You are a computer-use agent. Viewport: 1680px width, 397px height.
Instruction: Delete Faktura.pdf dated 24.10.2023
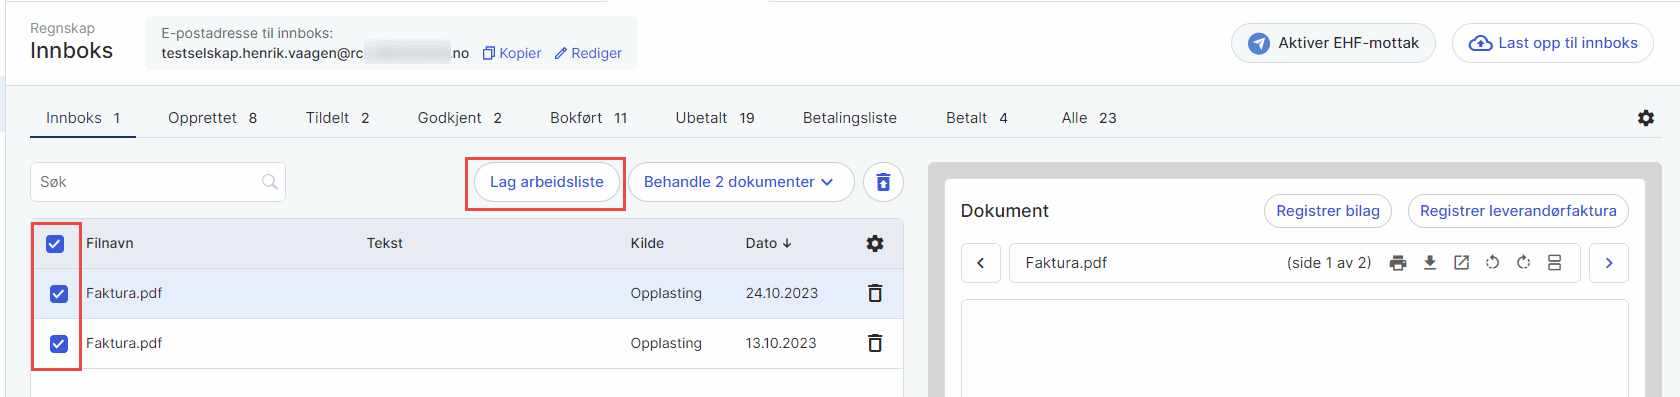click(x=875, y=293)
